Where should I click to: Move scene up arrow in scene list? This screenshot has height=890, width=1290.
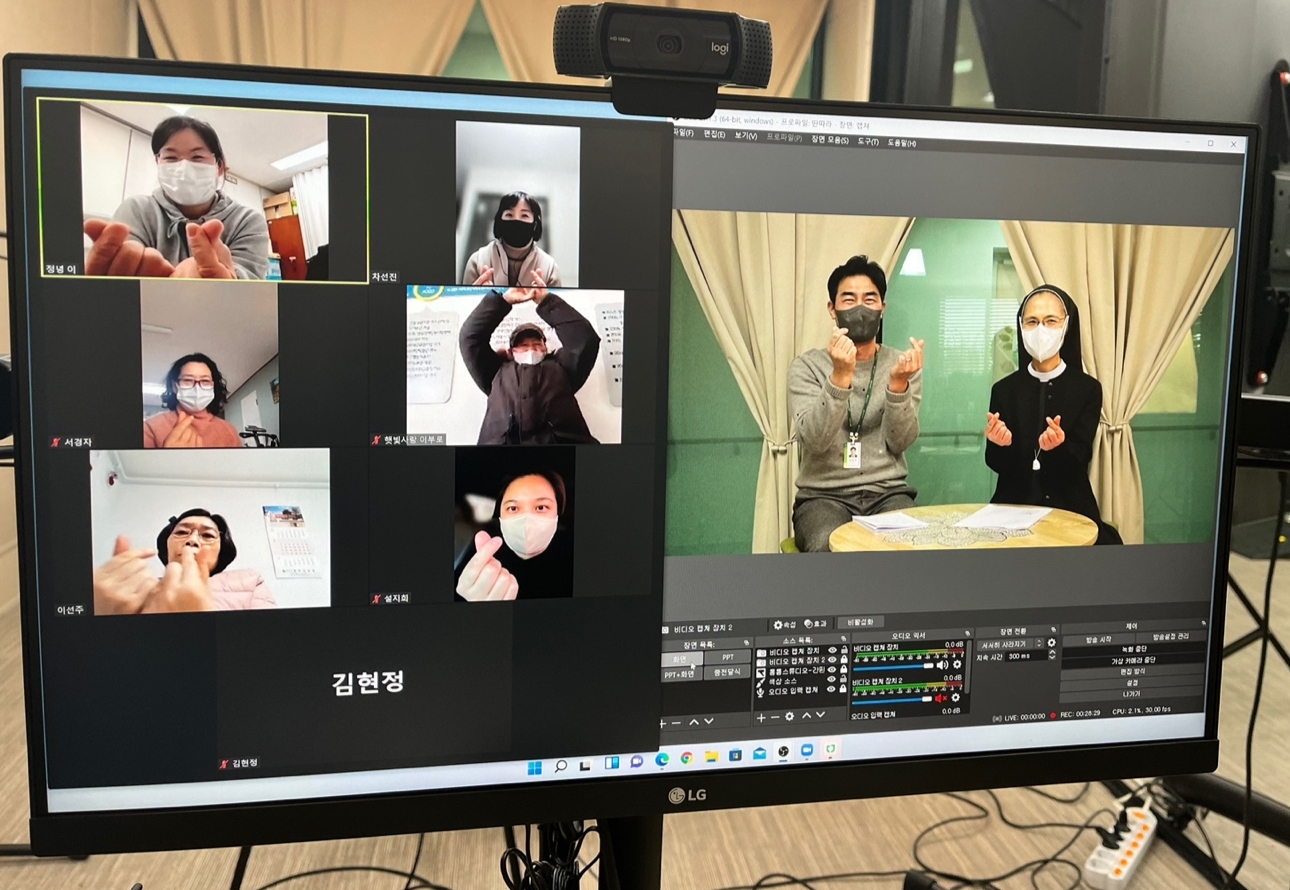693,721
